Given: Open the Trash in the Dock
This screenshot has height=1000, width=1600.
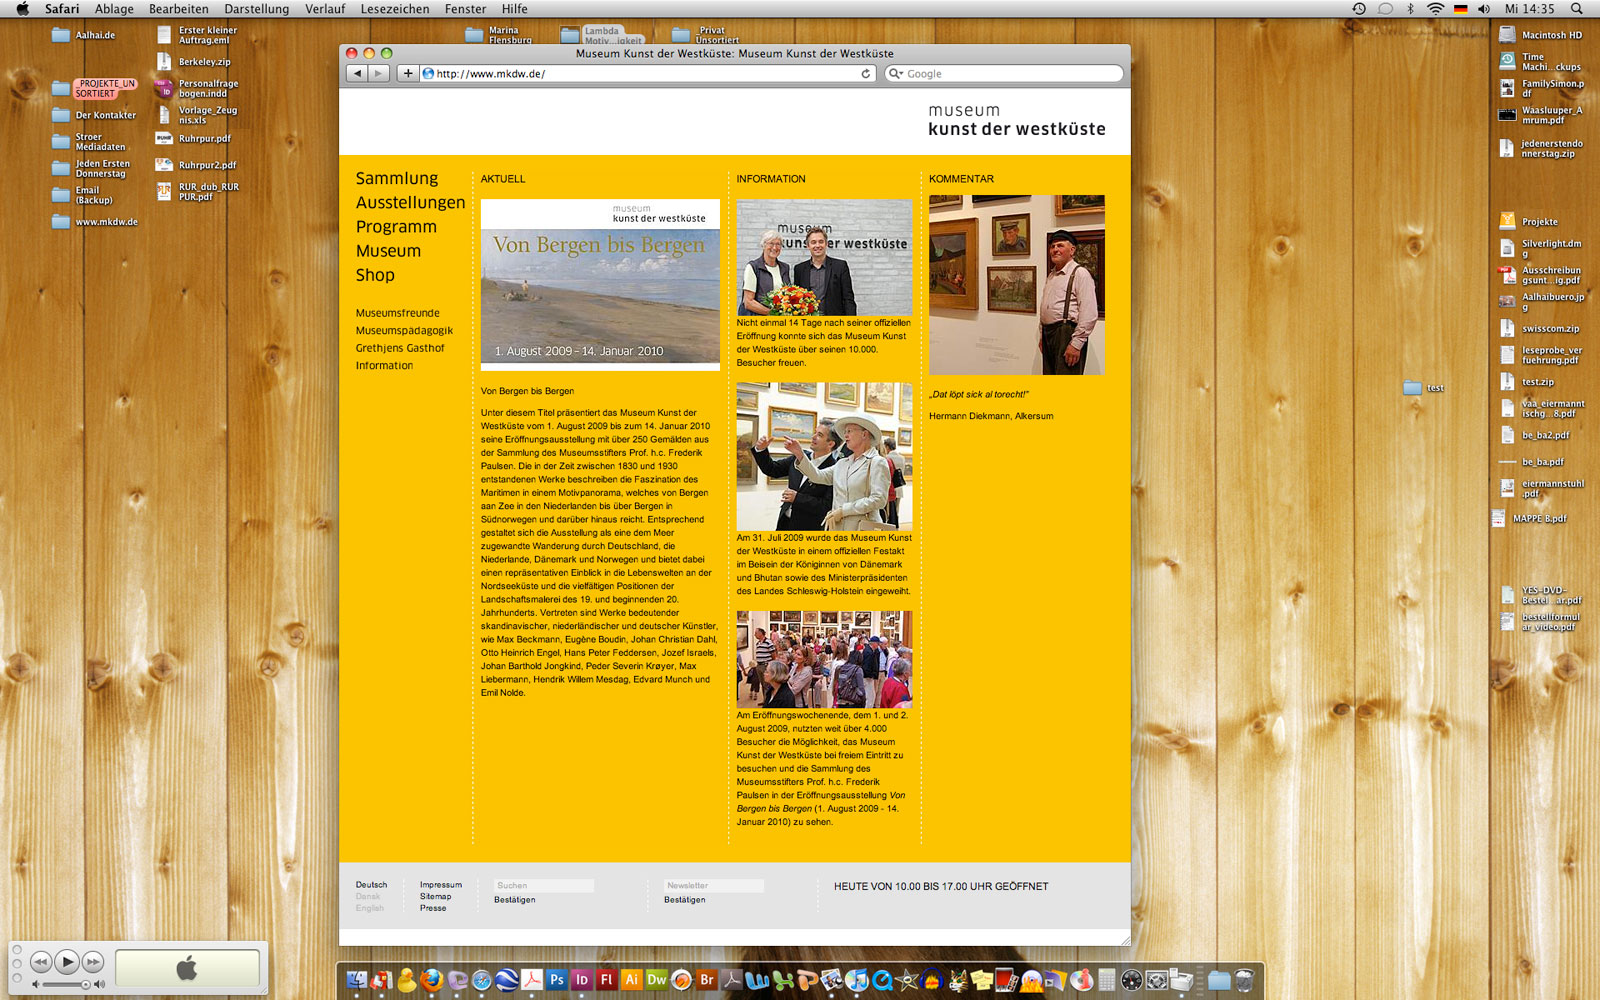Looking at the screenshot, I should click(x=1244, y=980).
